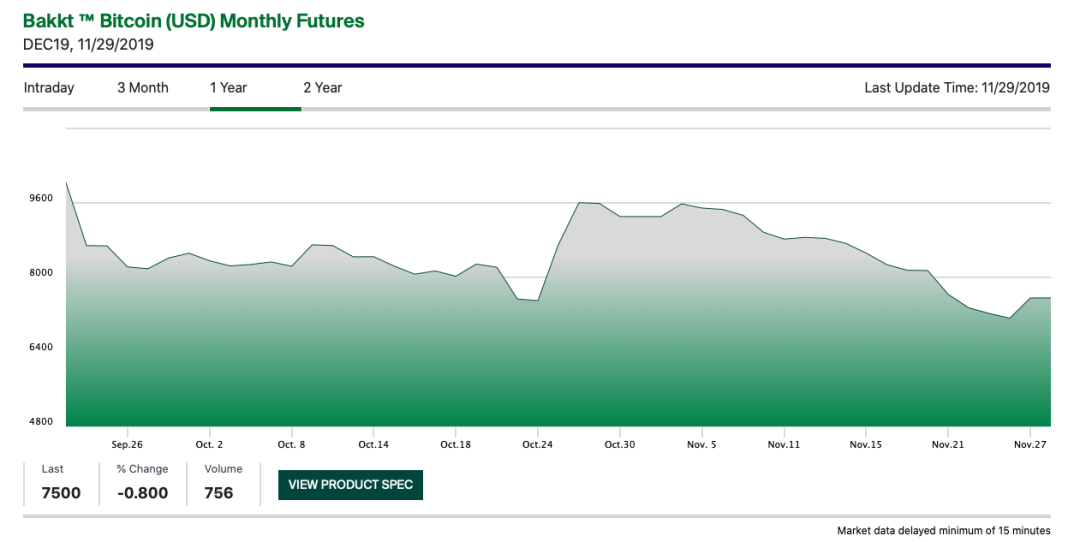Click the Nov.21 date axis label

point(948,445)
